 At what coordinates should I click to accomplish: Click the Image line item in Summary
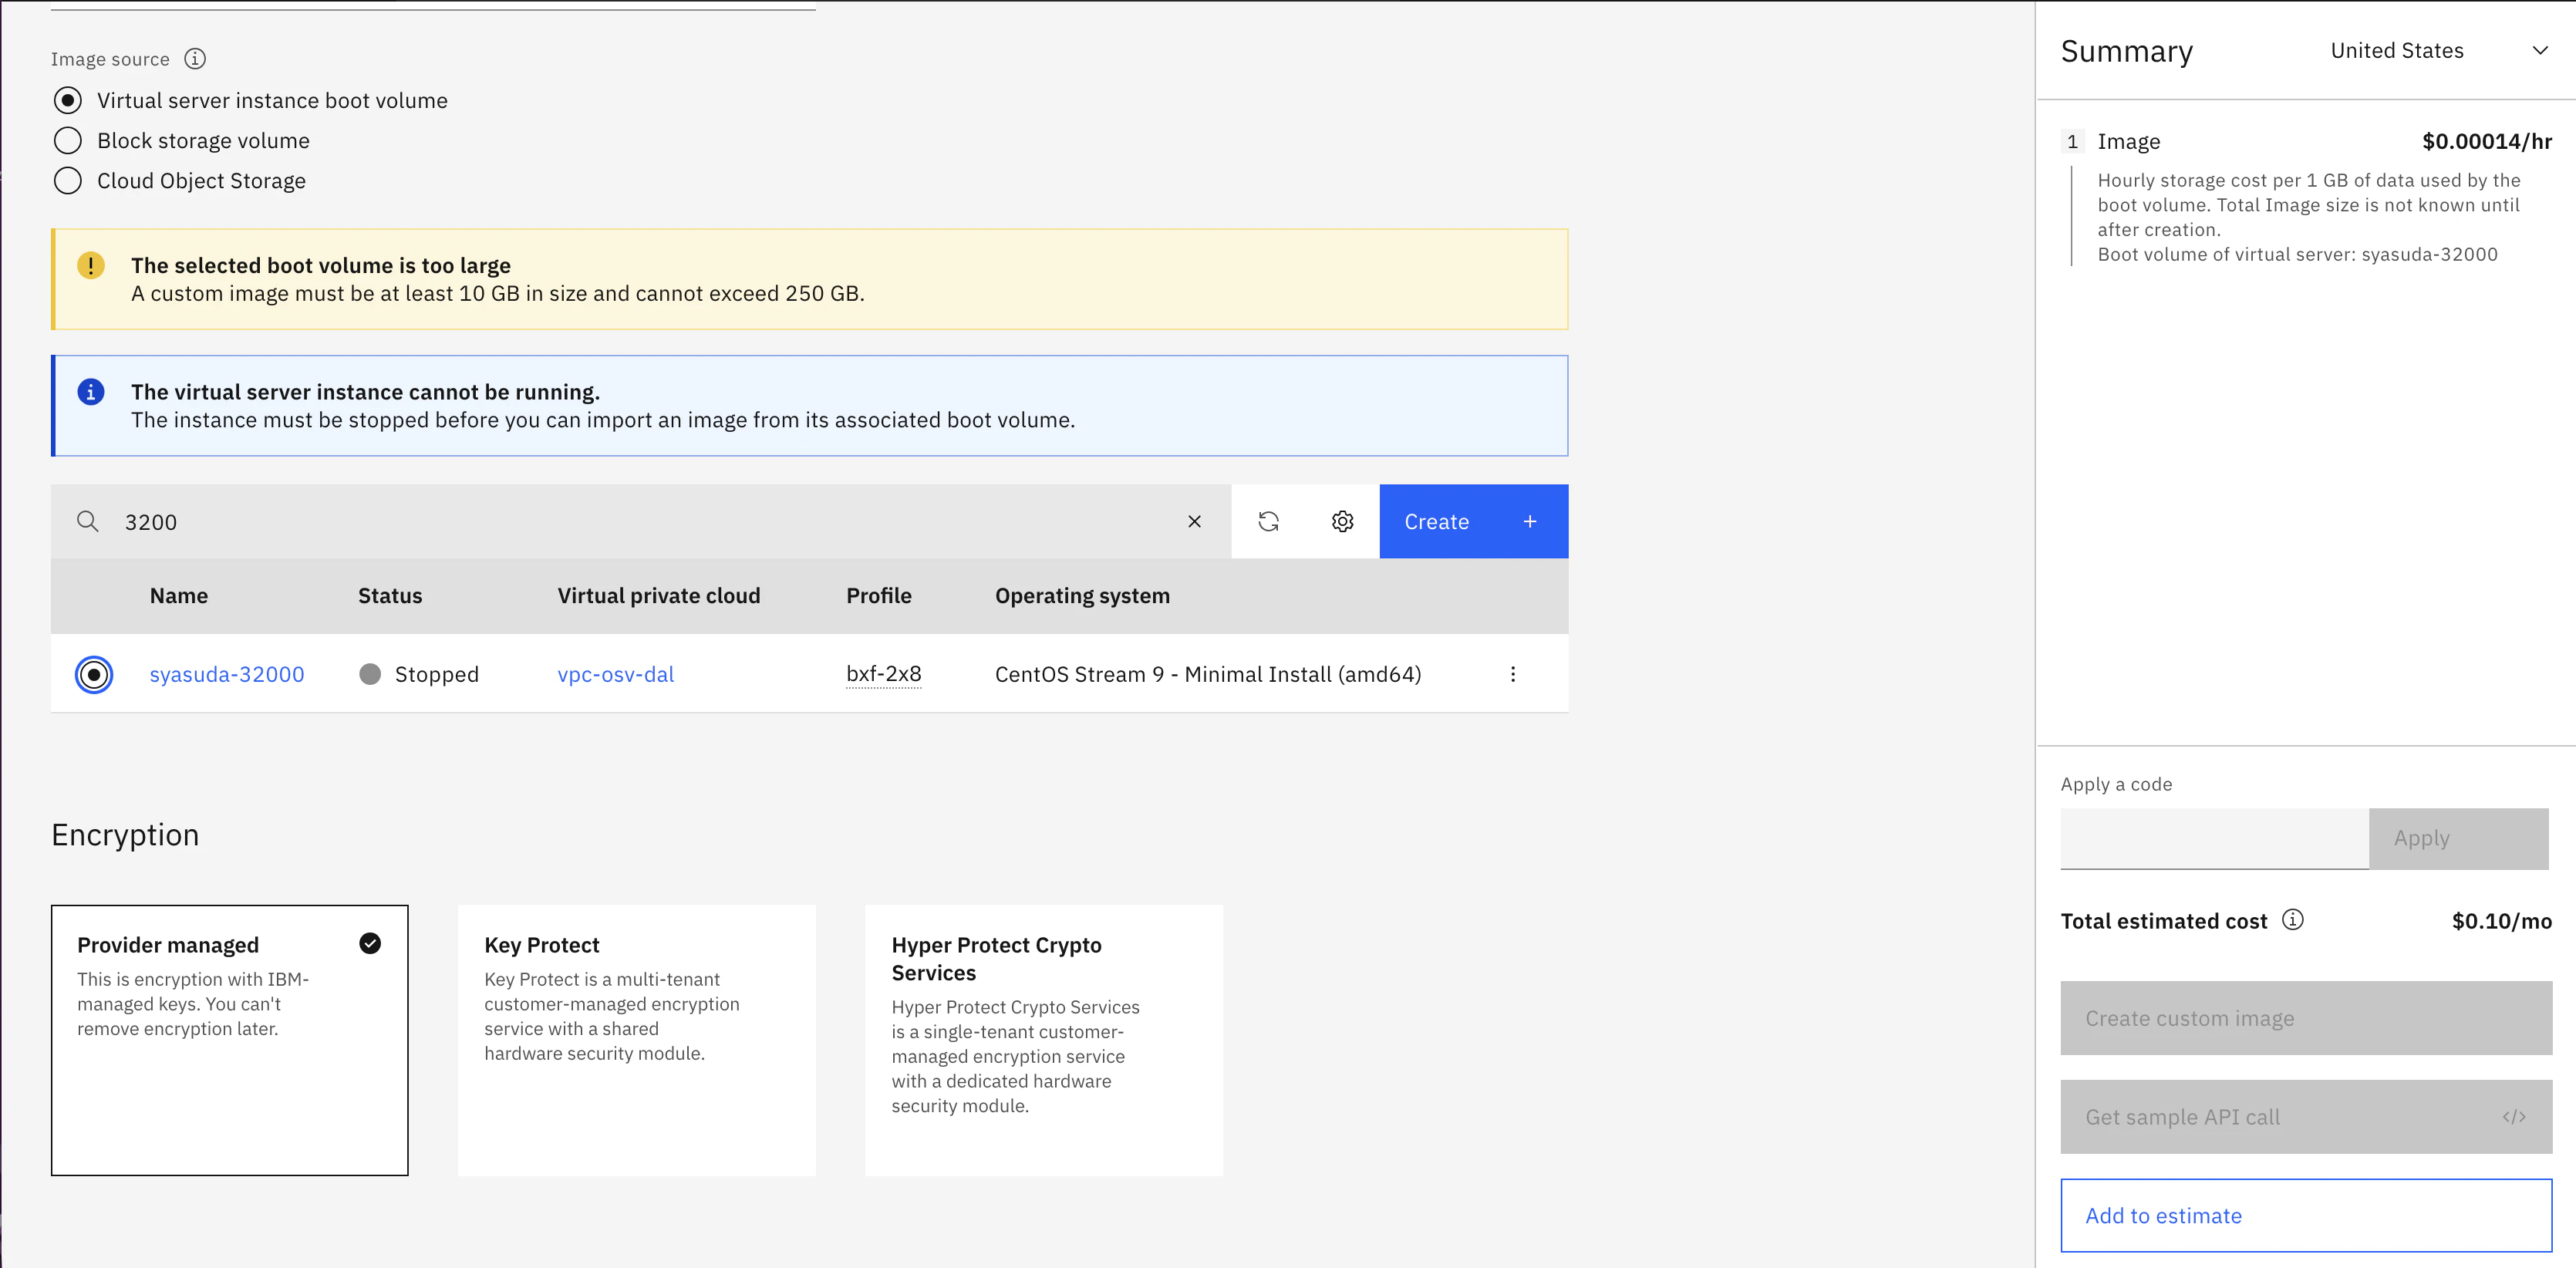coord(2129,141)
